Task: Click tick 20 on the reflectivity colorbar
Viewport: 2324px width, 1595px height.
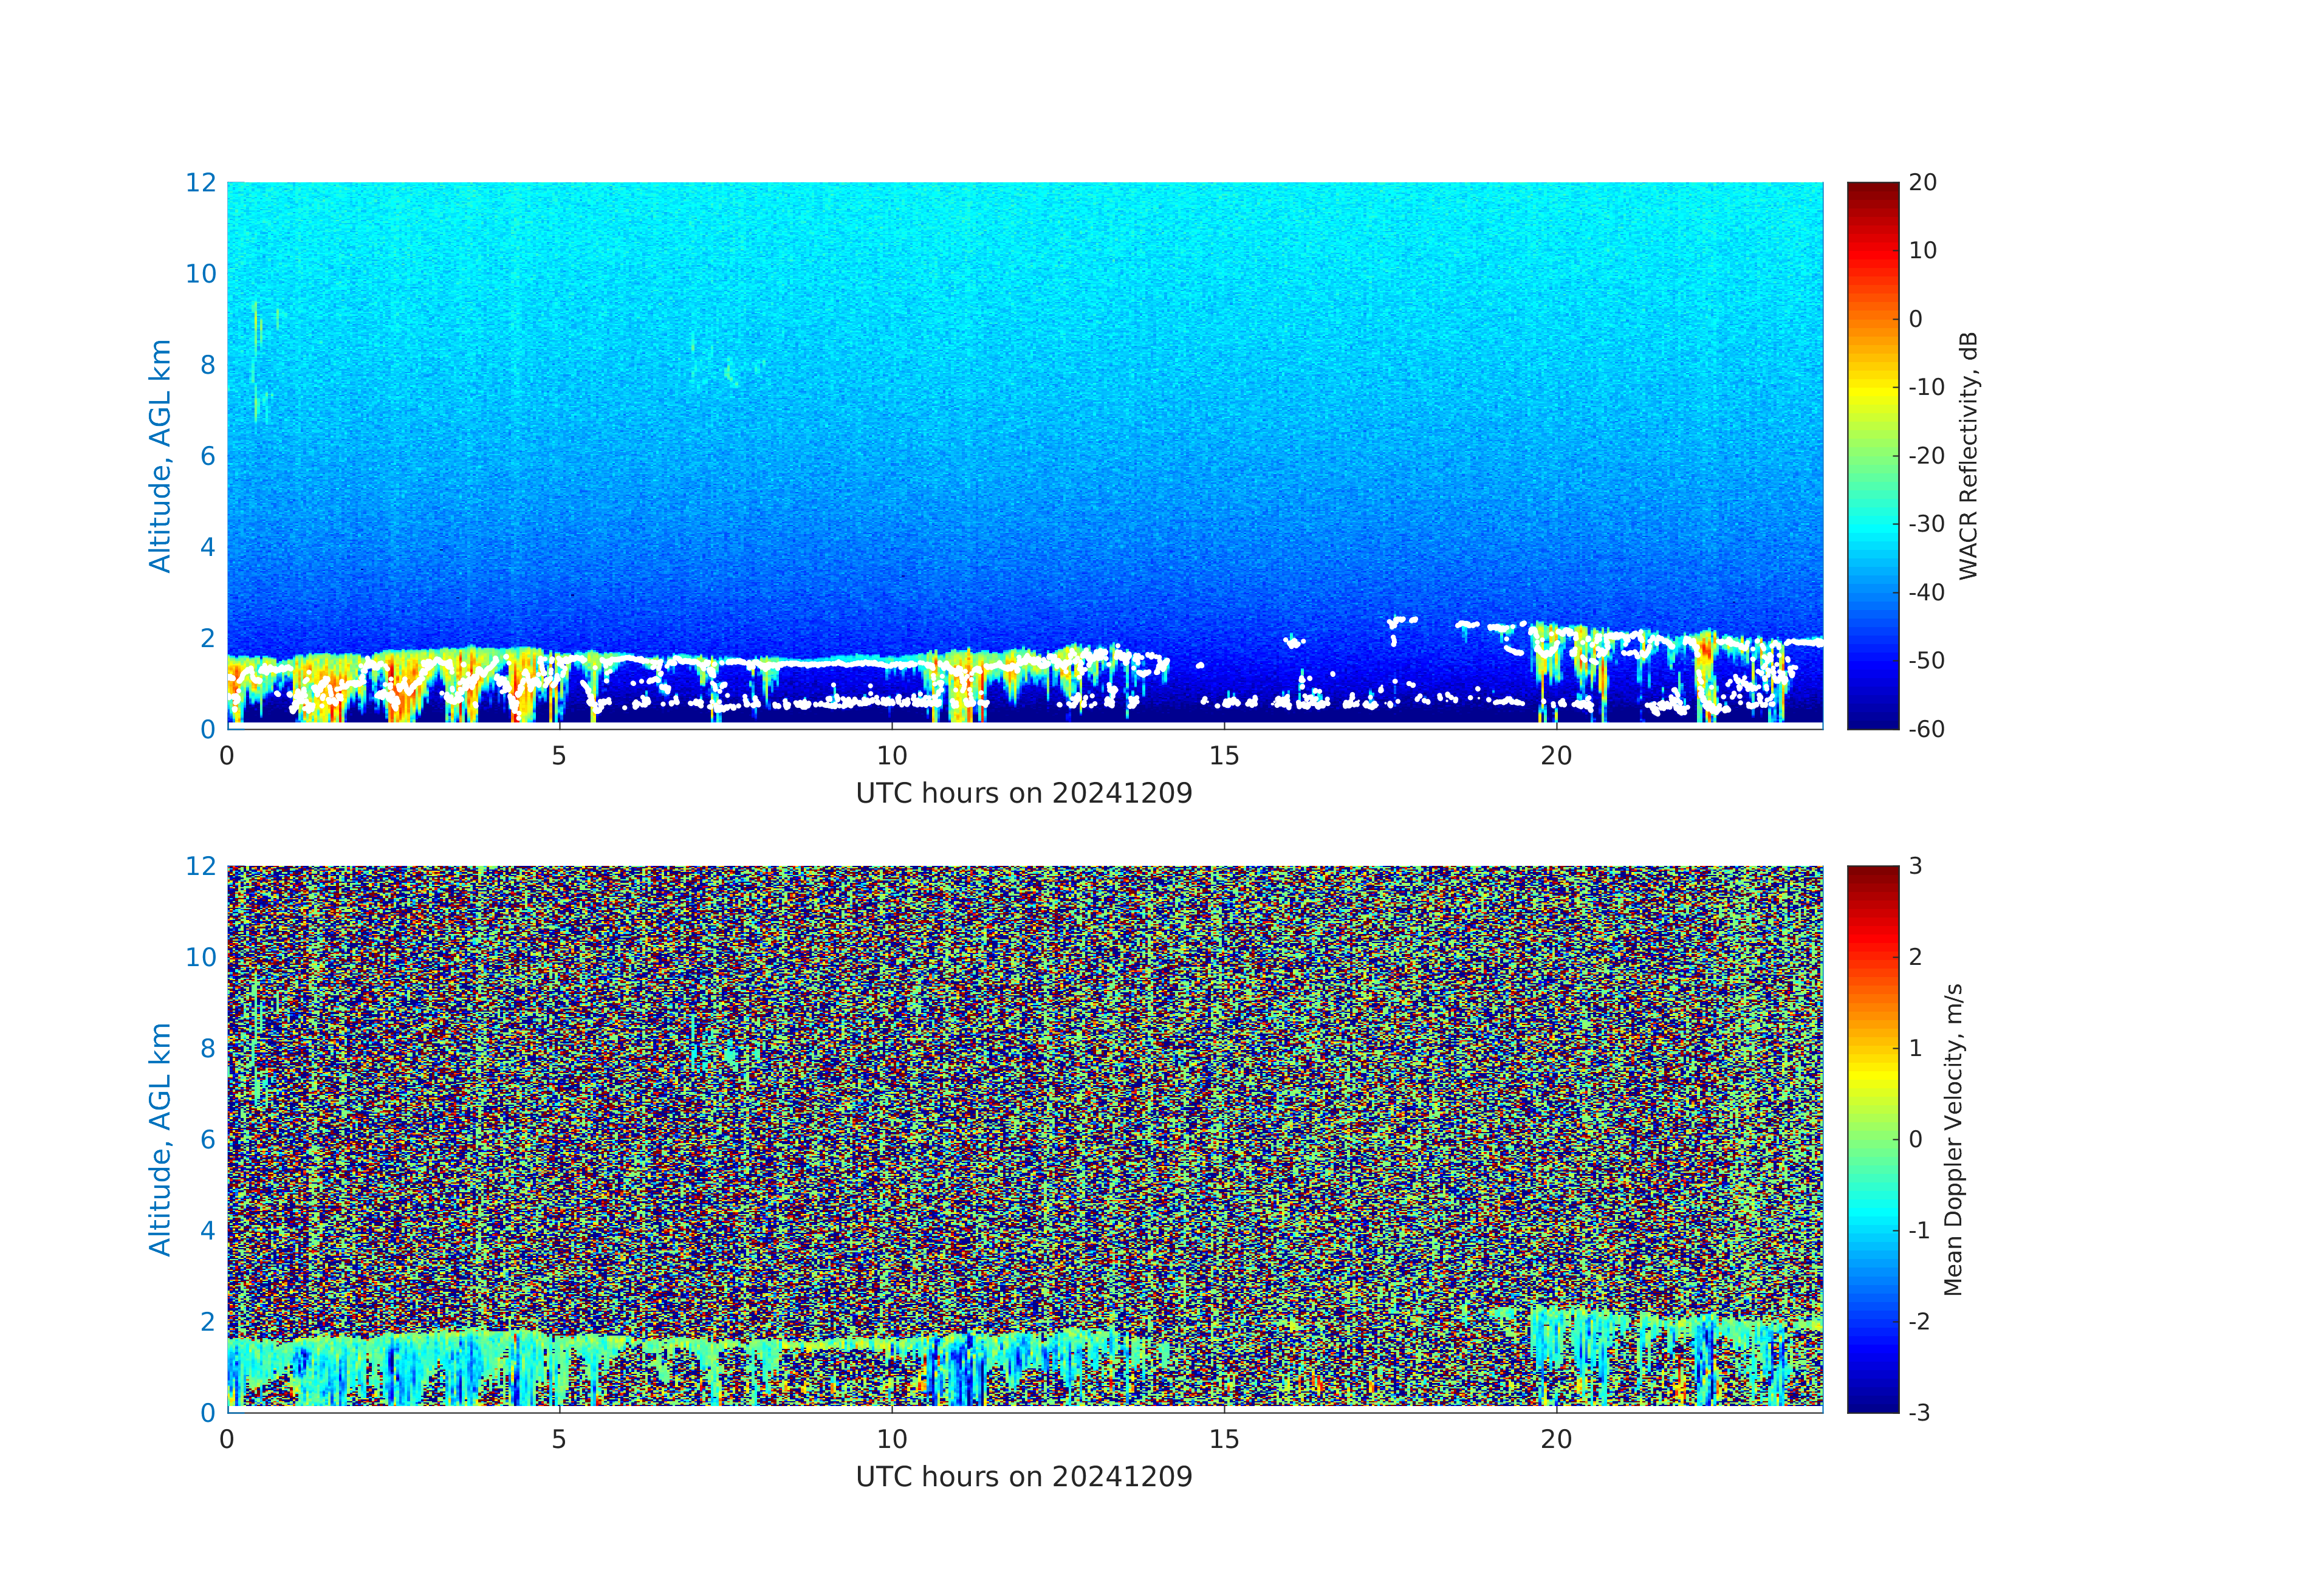Action: click(1922, 183)
